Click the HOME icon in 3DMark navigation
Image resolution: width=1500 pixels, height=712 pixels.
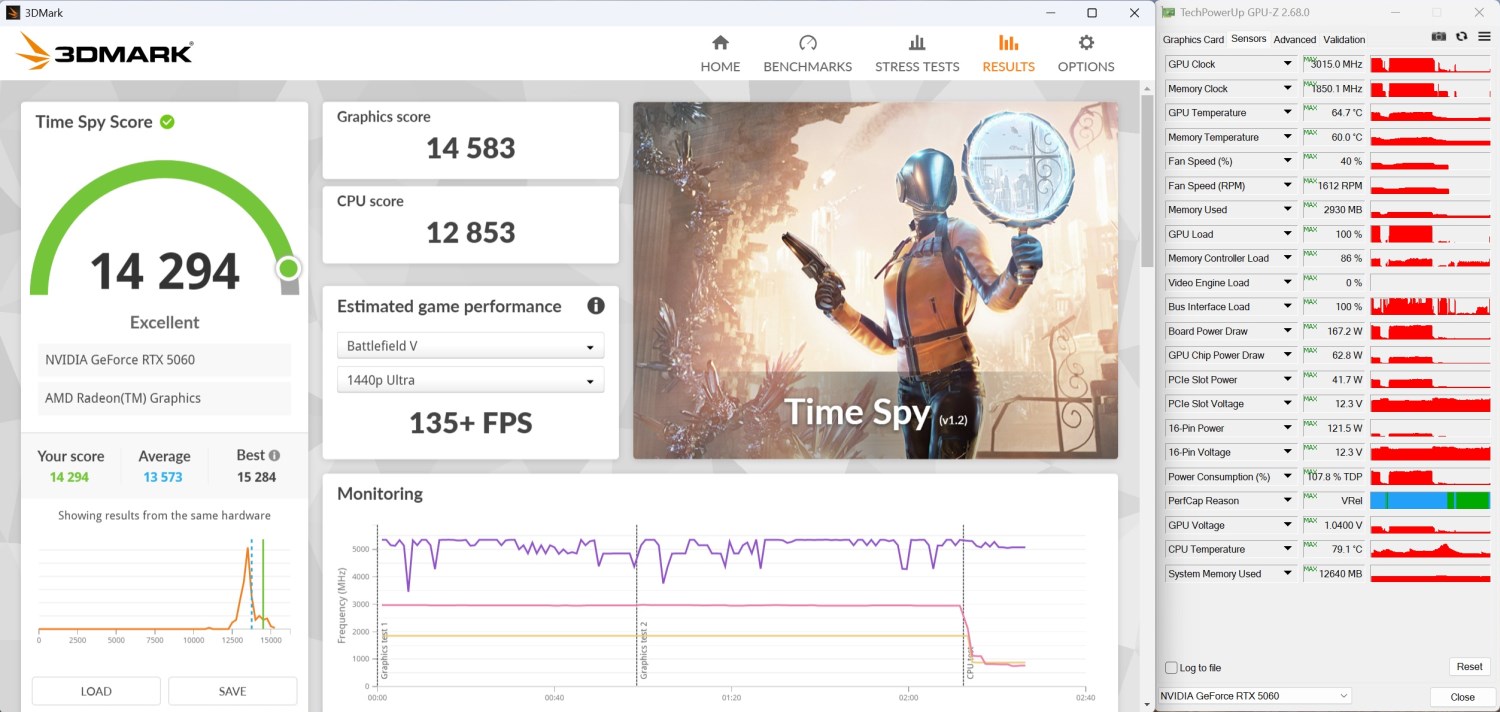(720, 43)
